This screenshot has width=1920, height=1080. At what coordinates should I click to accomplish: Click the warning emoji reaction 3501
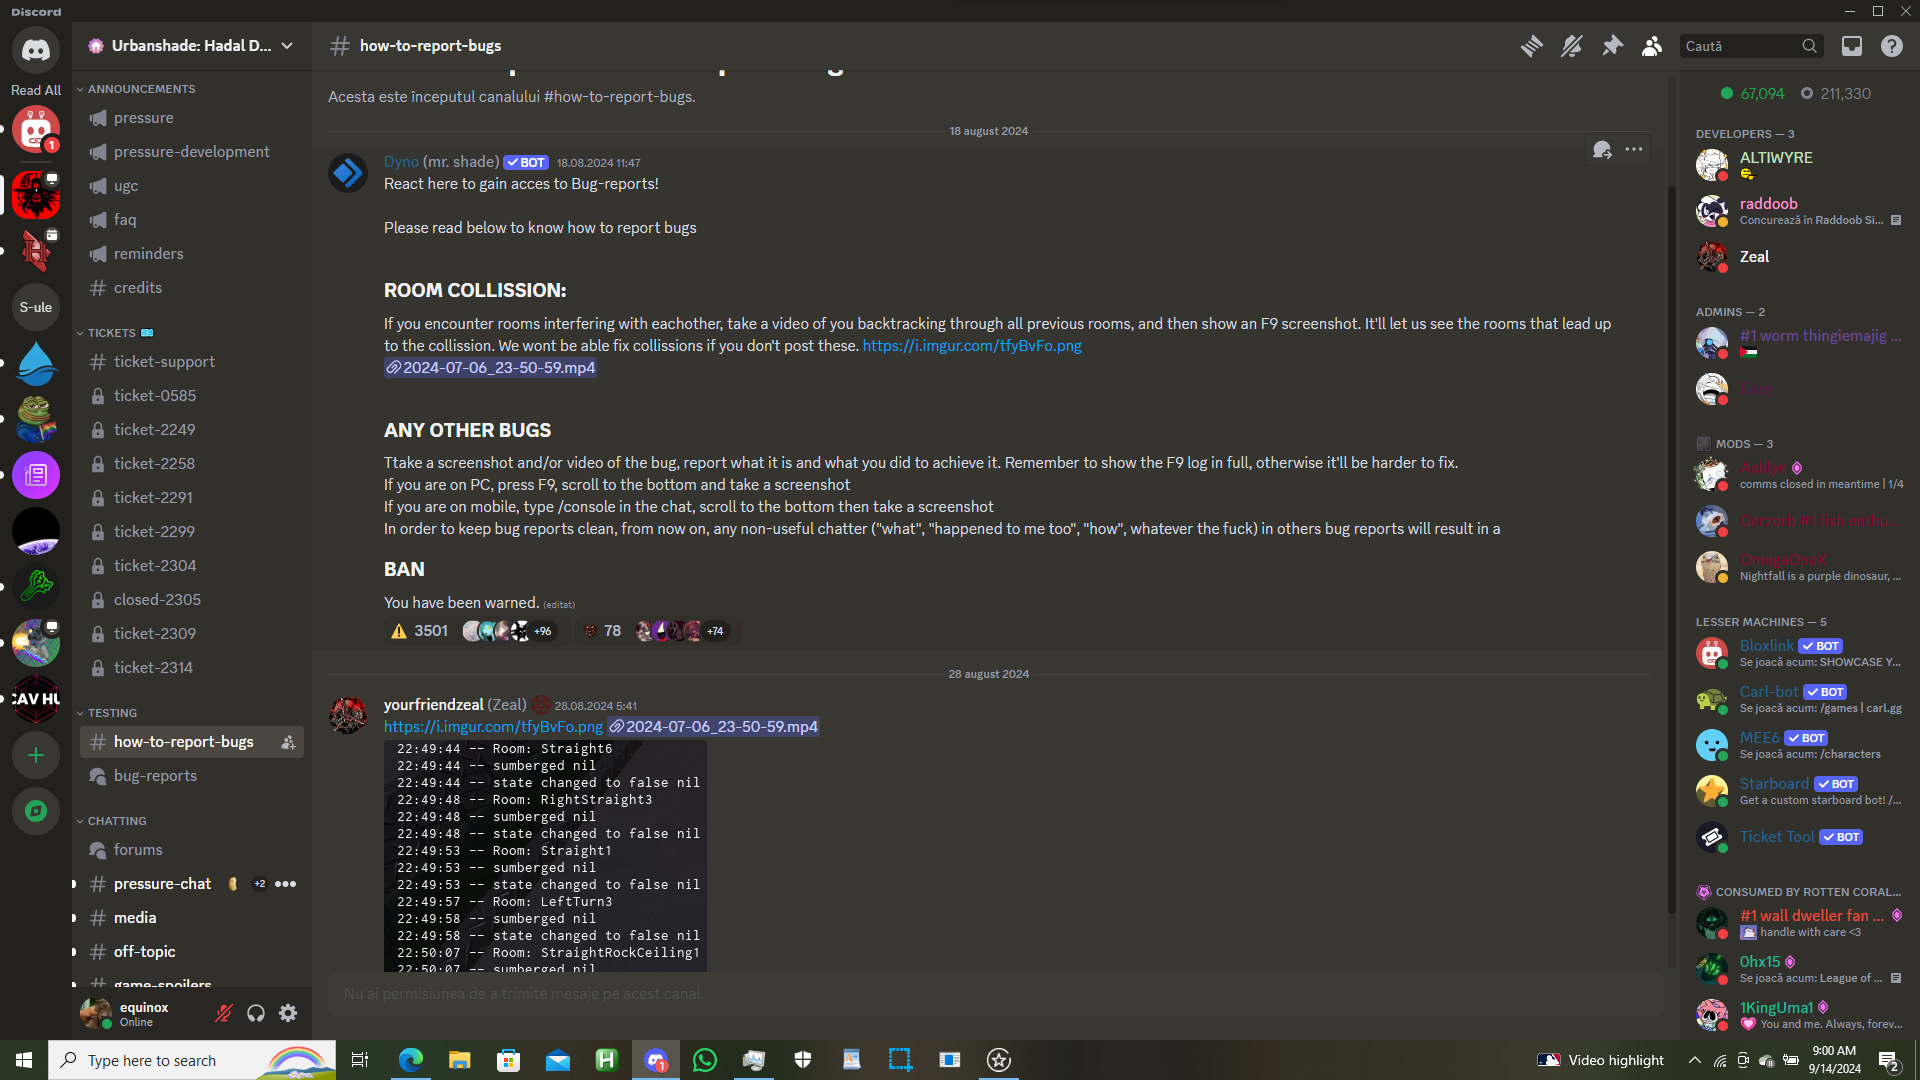point(420,631)
